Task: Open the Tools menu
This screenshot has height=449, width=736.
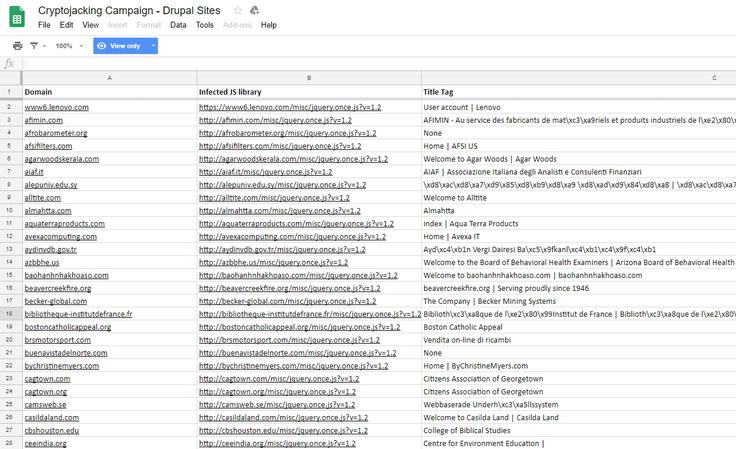Action: click(205, 25)
